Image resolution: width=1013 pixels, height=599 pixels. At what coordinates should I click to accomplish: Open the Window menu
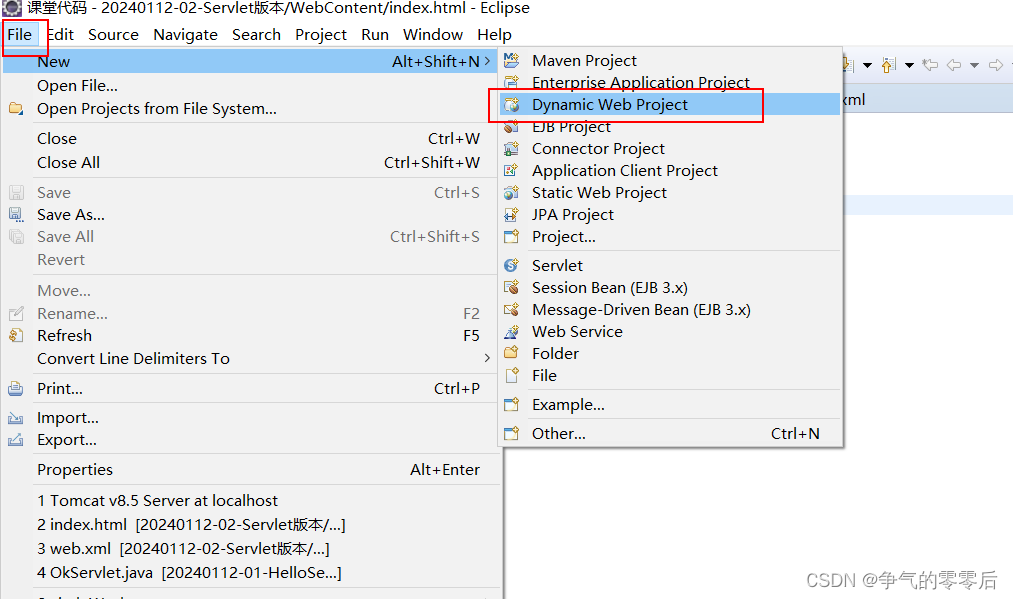pyautogui.click(x=433, y=35)
